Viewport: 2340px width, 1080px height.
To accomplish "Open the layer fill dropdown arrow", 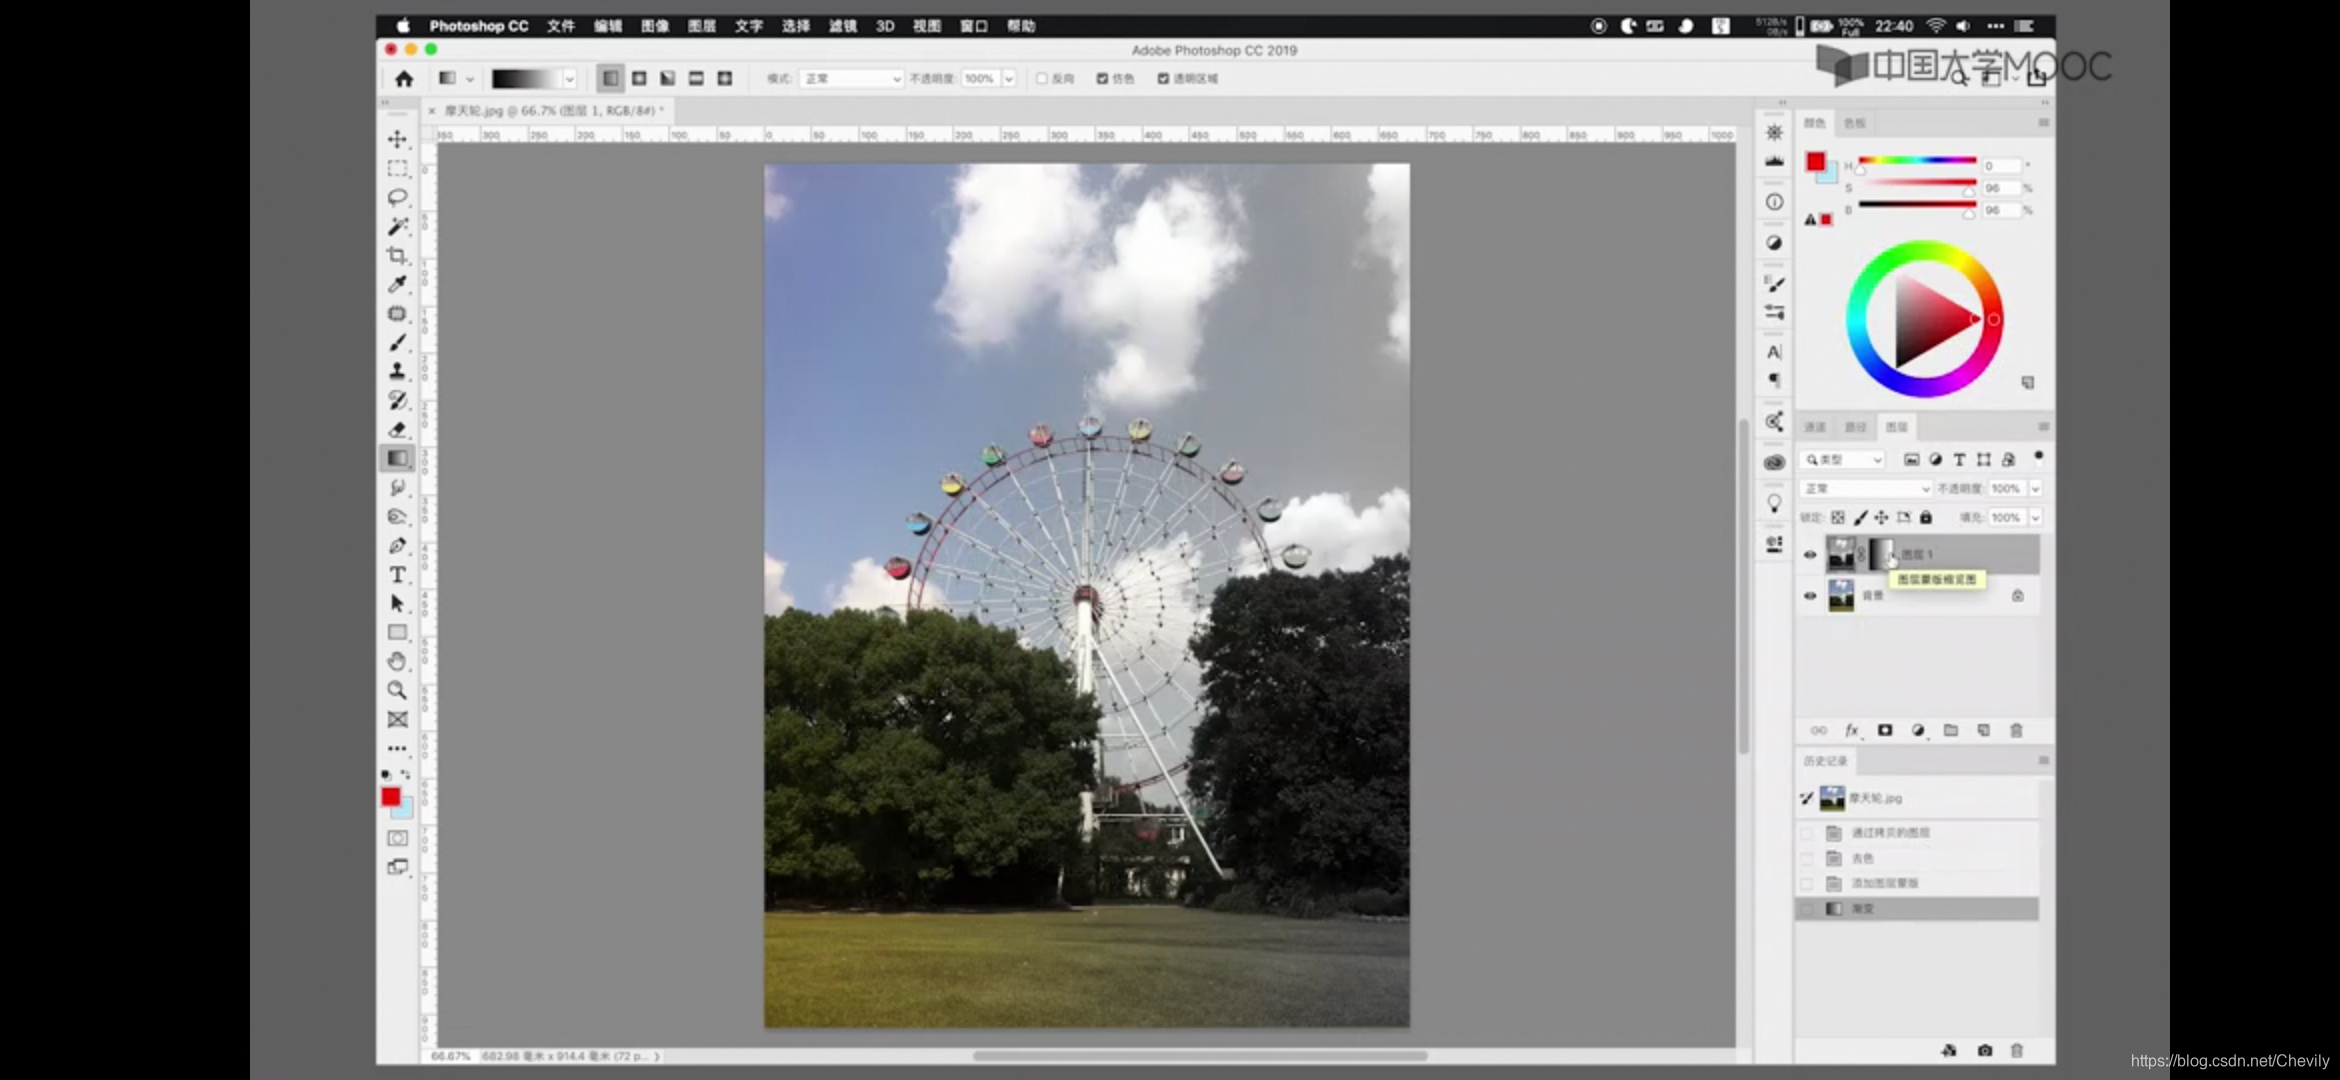I will click(x=2035, y=517).
